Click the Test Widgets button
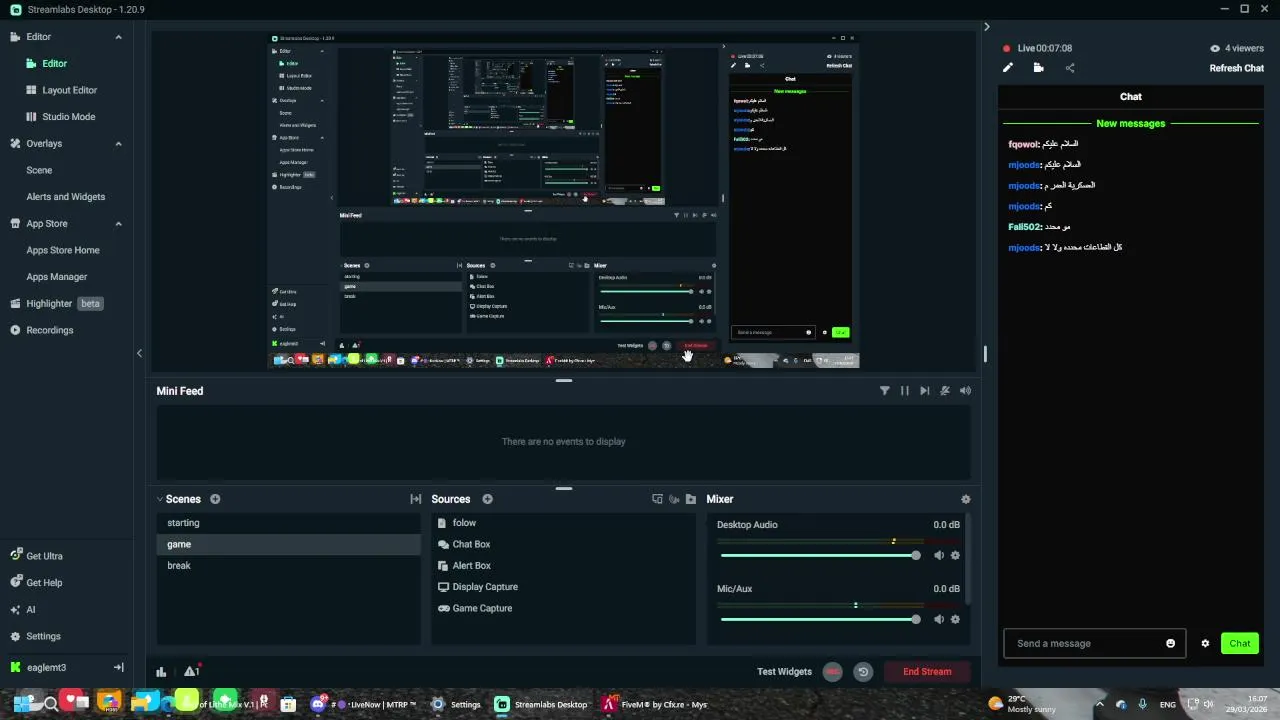The width and height of the screenshot is (1280, 720). pos(784,672)
